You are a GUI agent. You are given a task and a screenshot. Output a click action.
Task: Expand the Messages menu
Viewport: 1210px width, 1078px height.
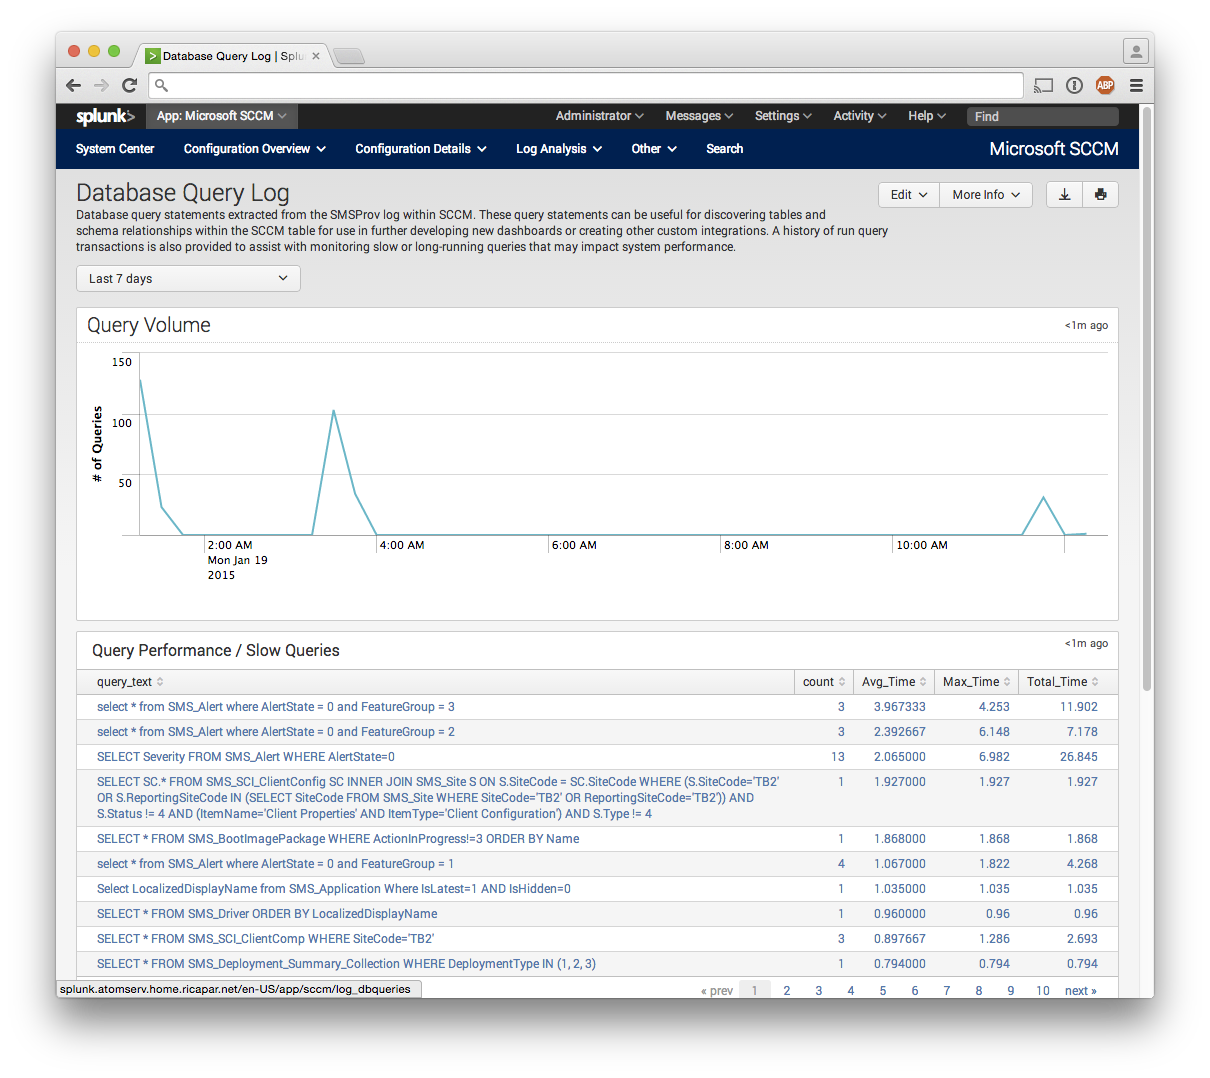[x=699, y=116]
